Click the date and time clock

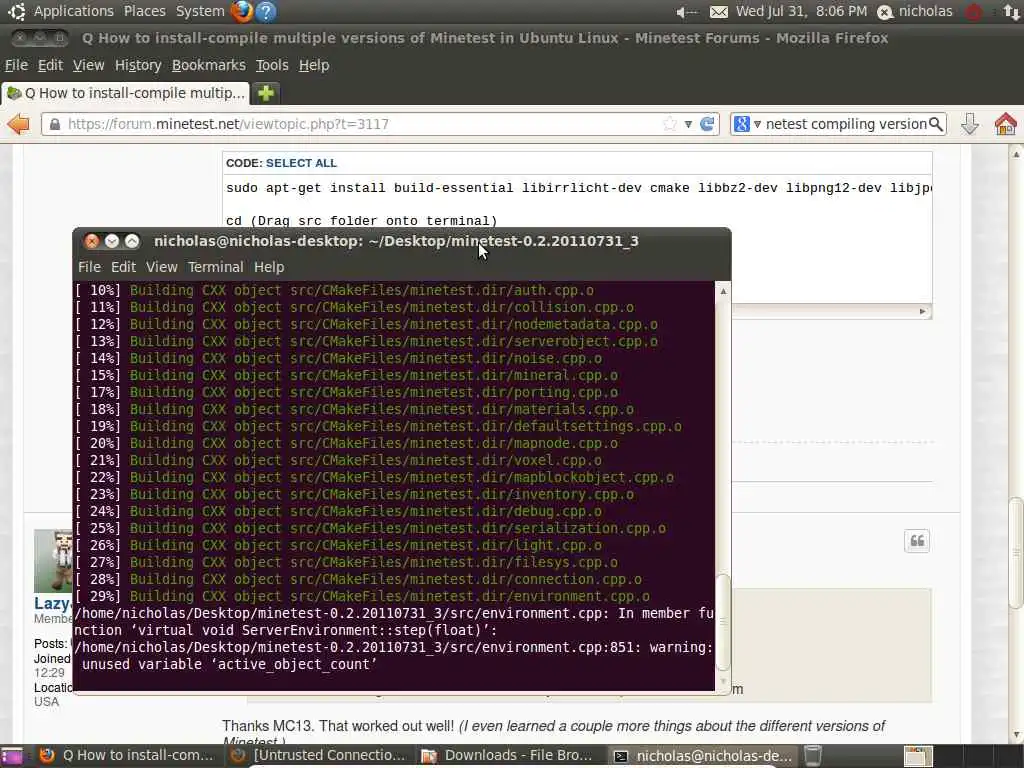coord(801,11)
